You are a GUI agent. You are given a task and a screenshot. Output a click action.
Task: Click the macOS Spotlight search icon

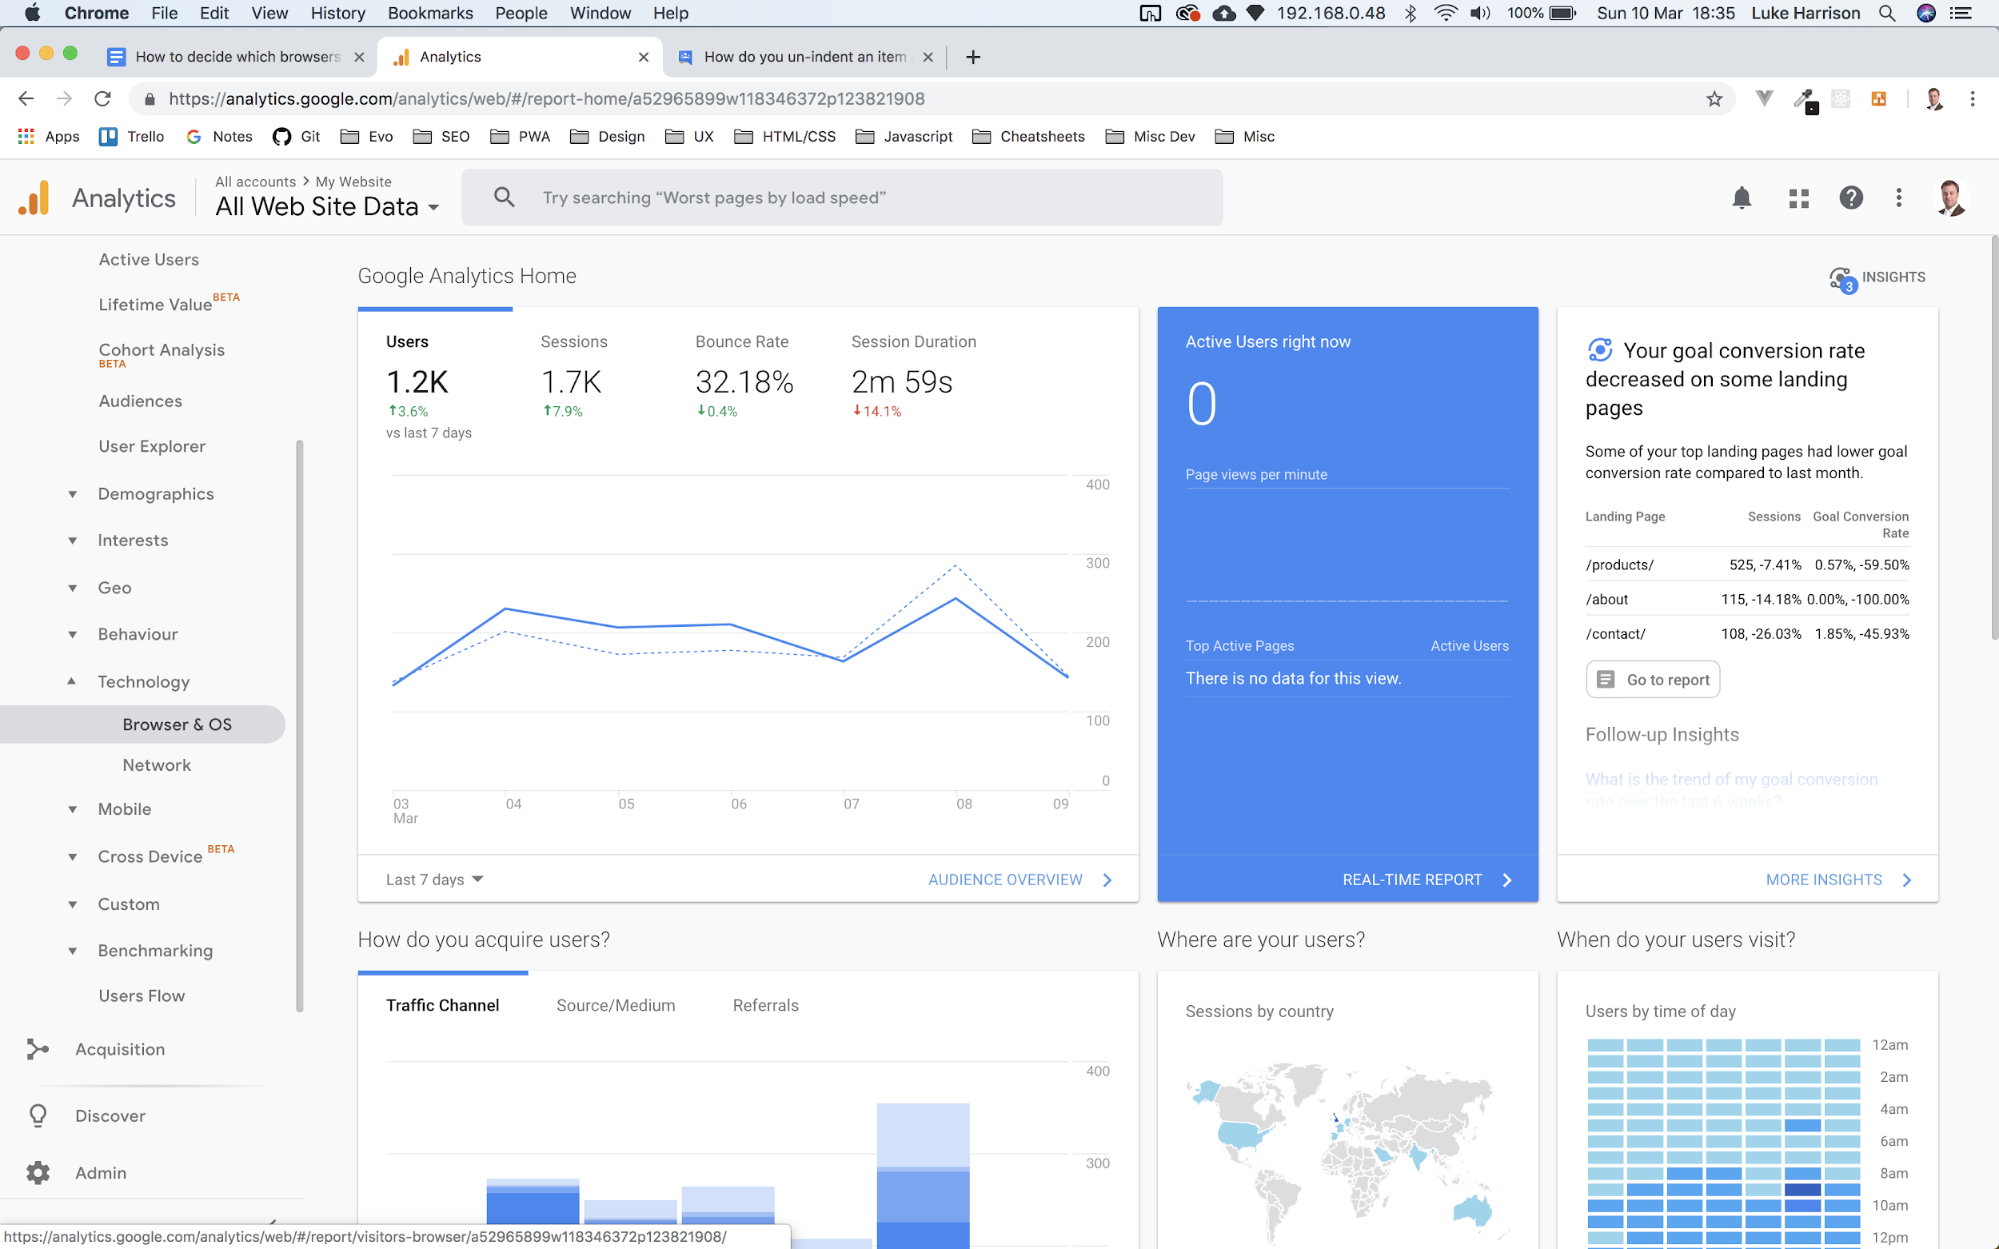click(1886, 13)
